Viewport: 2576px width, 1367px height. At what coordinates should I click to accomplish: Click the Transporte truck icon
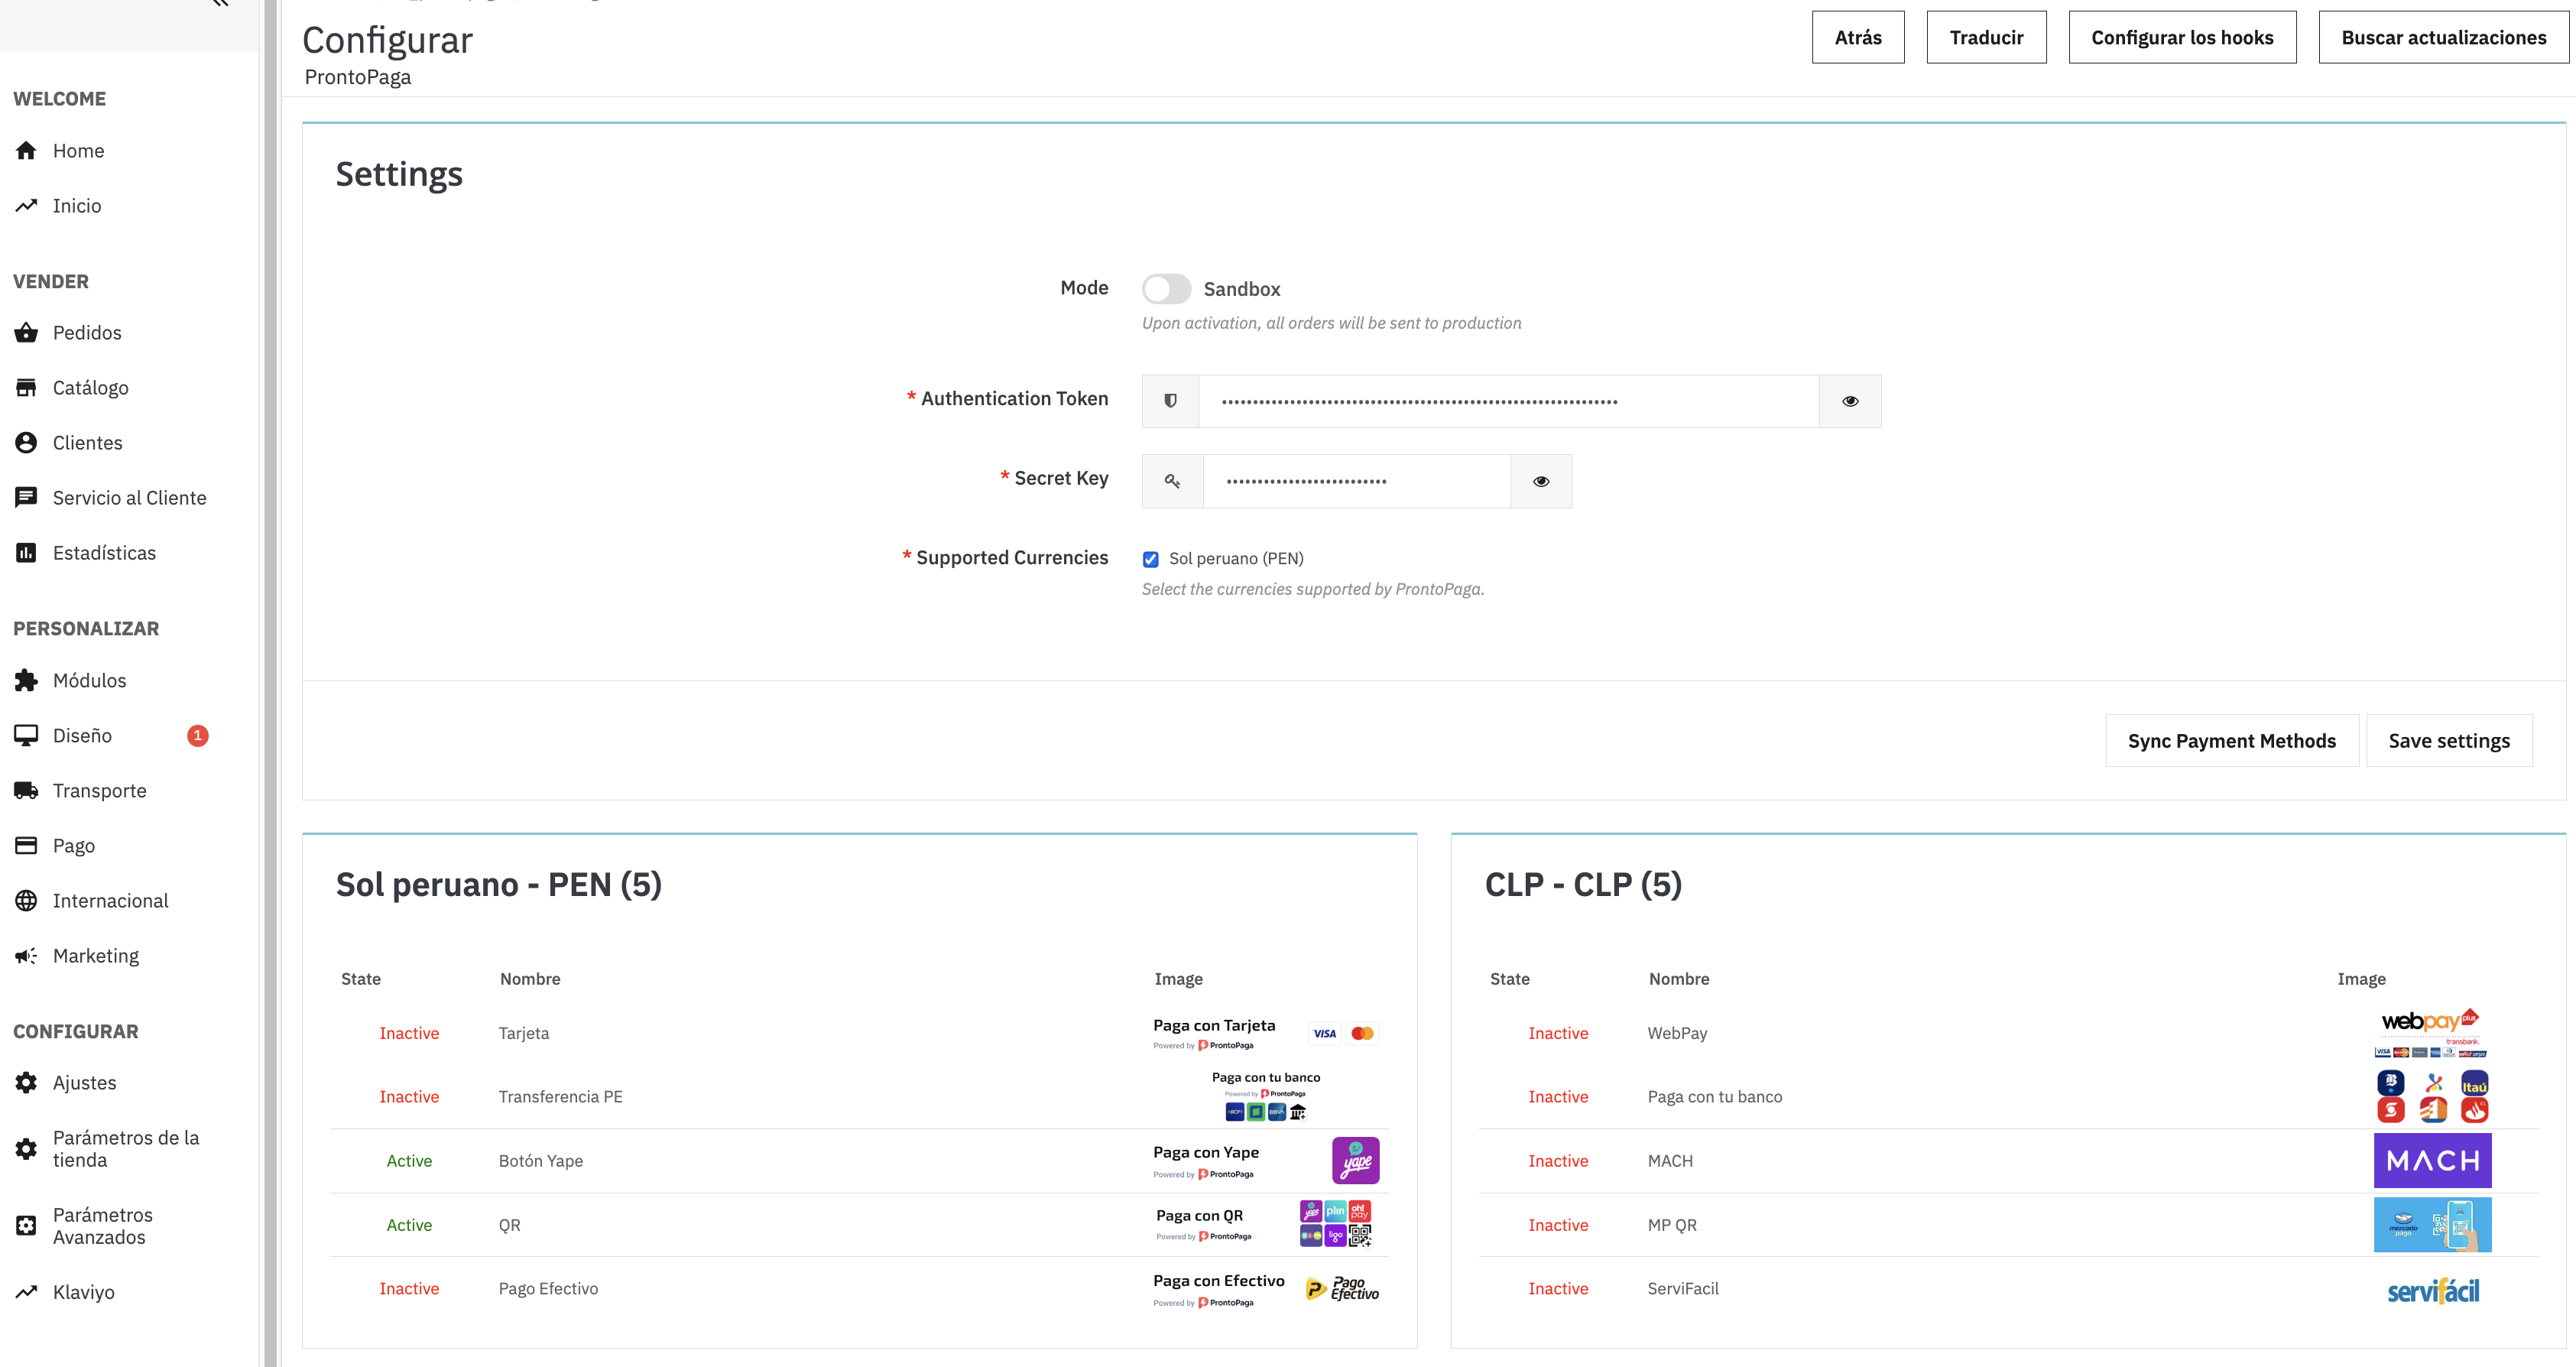point(26,791)
